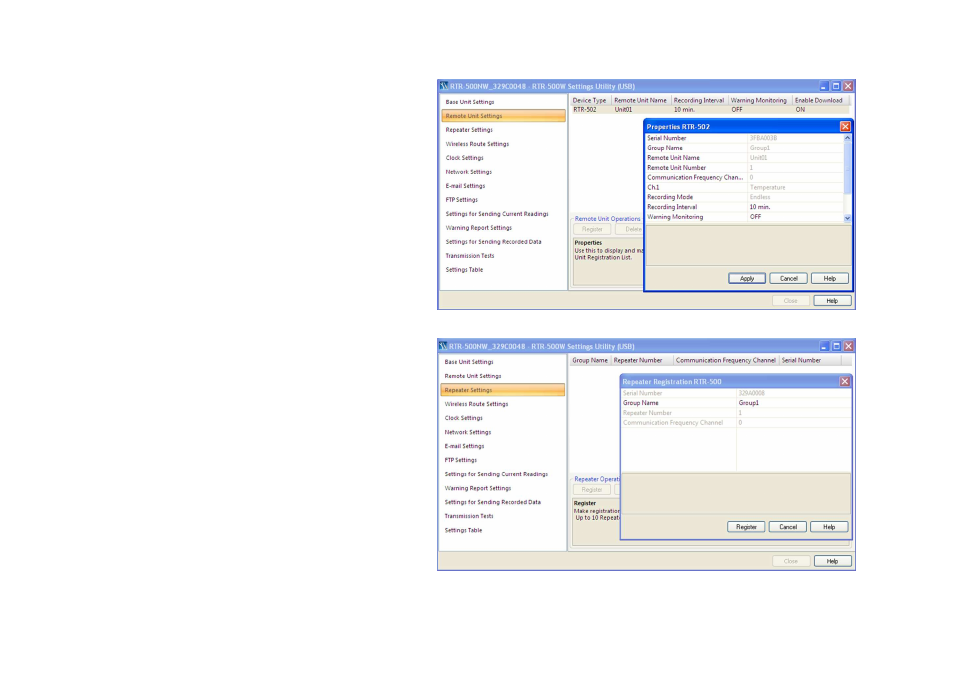This screenshot has width=954, height=674.
Task: Open Warning Report Settings behind Repeater Registration
Action: pos(478,488)
